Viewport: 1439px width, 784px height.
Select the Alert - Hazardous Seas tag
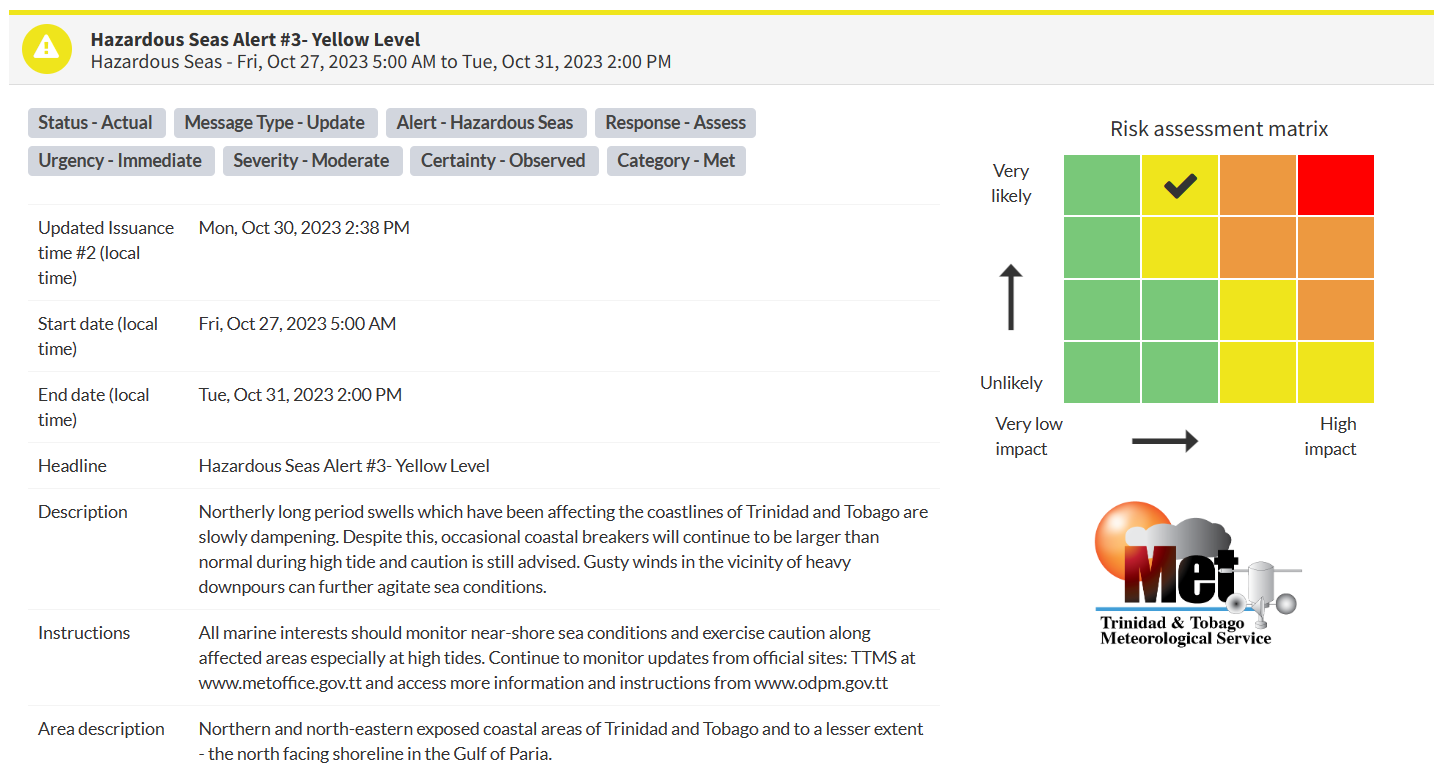[x=485, y=123]
